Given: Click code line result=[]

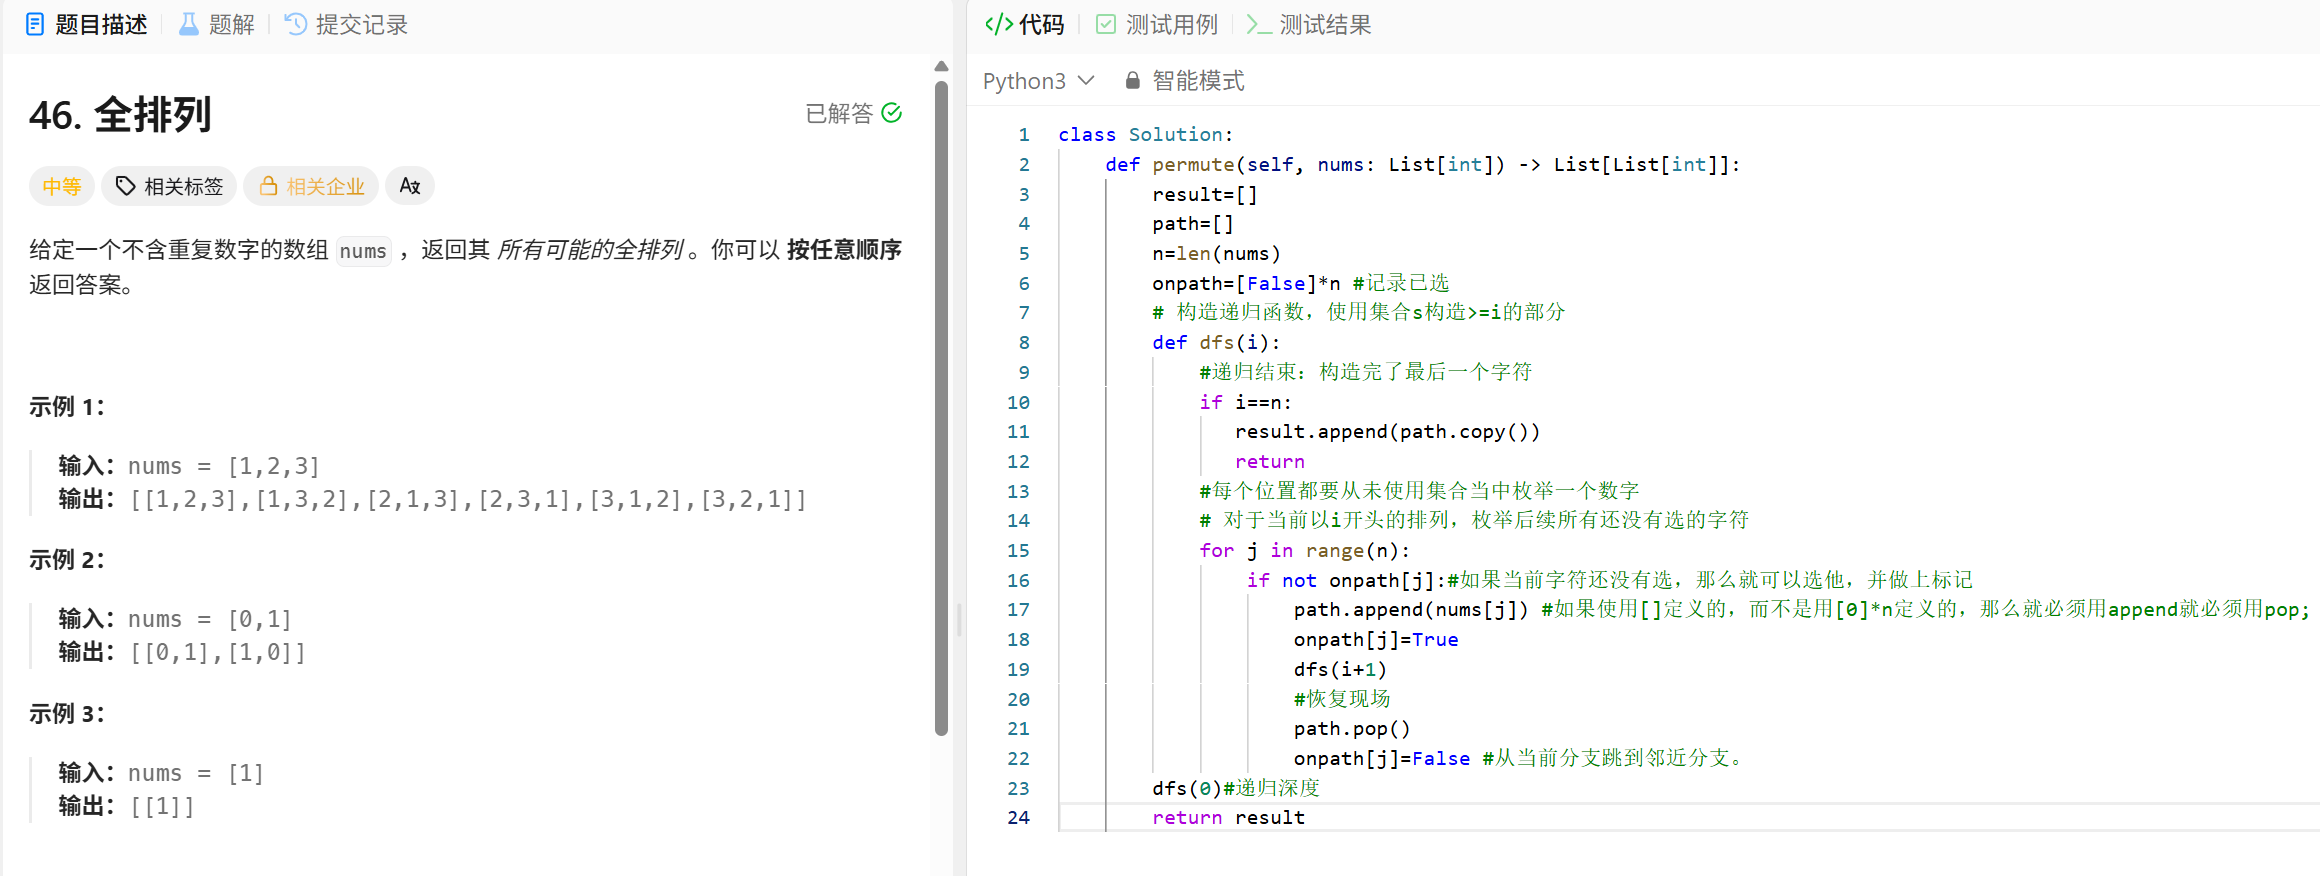Looking at the screenshot, I should pos(1204,194).
